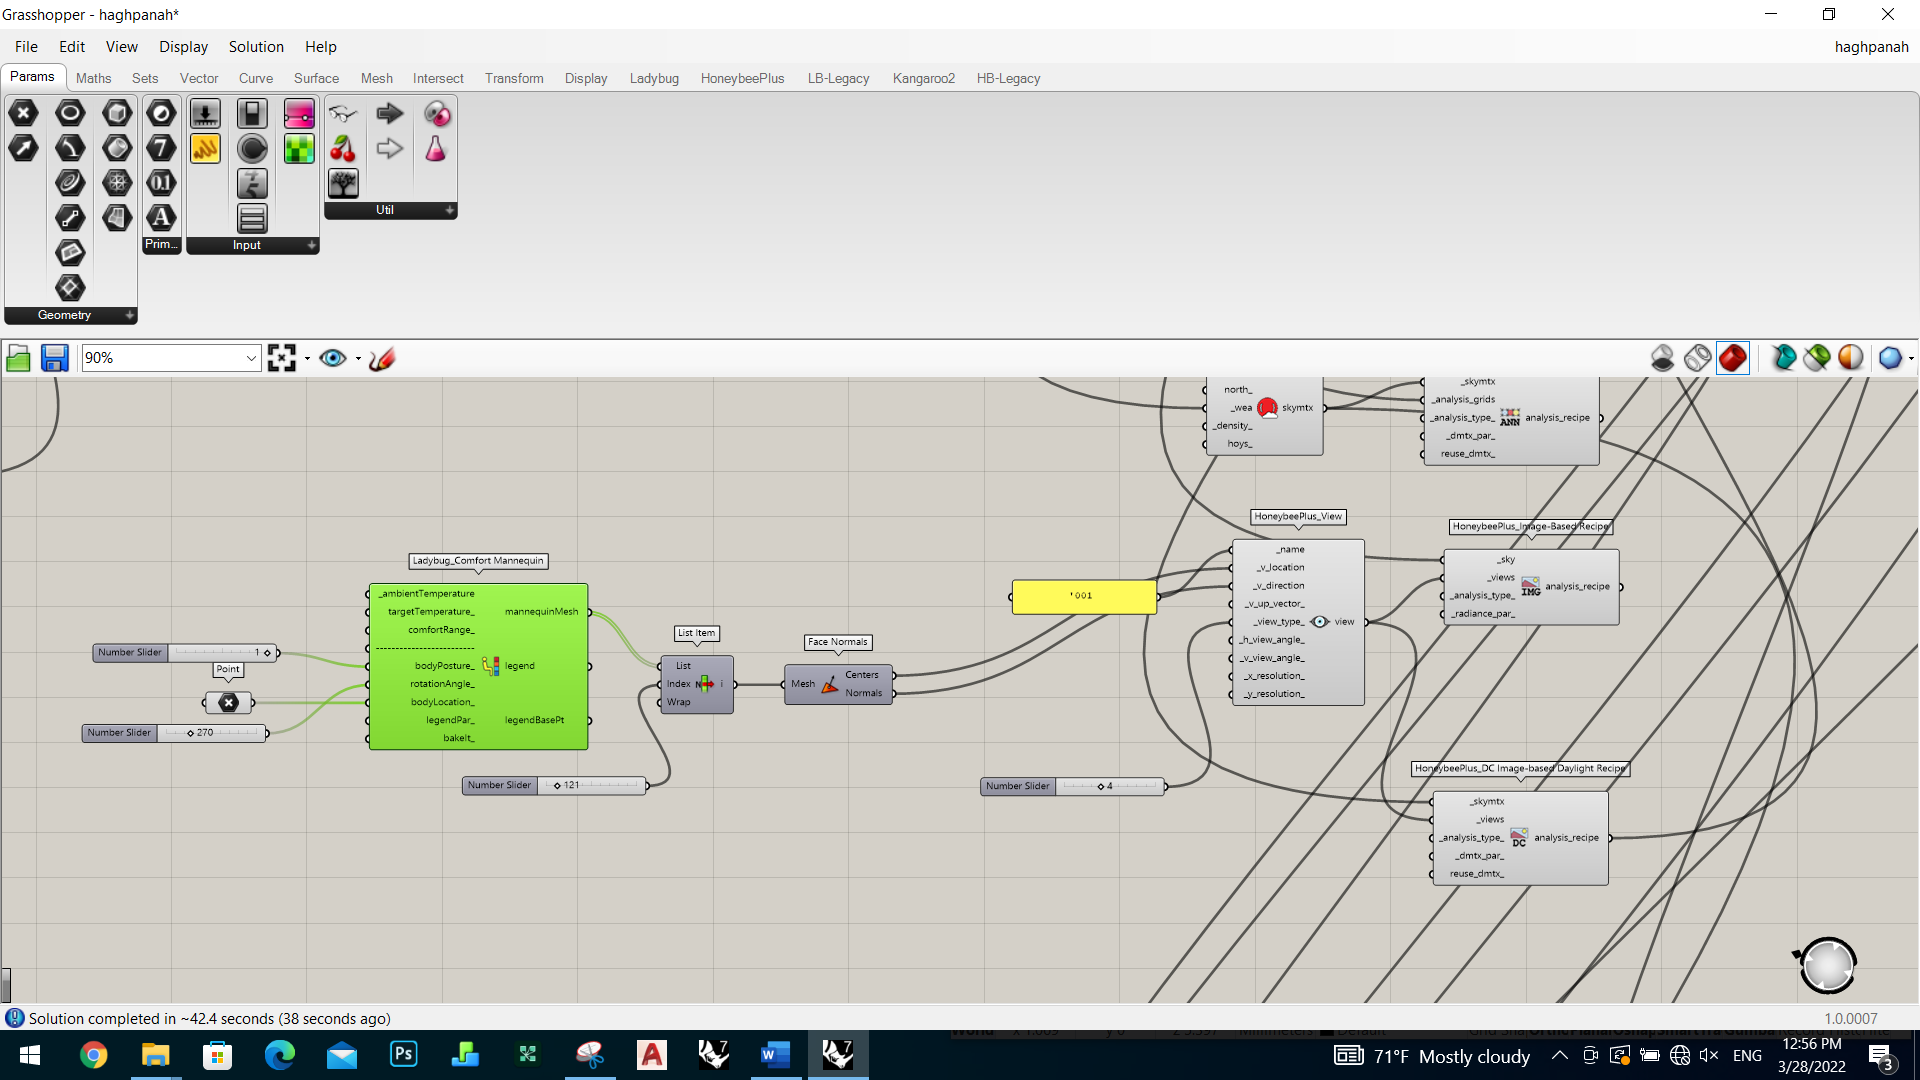Click the Number Slider showing 270
Image resolution: width=1920 pixels, height=1080 pixels.
[x=175, y=733]
